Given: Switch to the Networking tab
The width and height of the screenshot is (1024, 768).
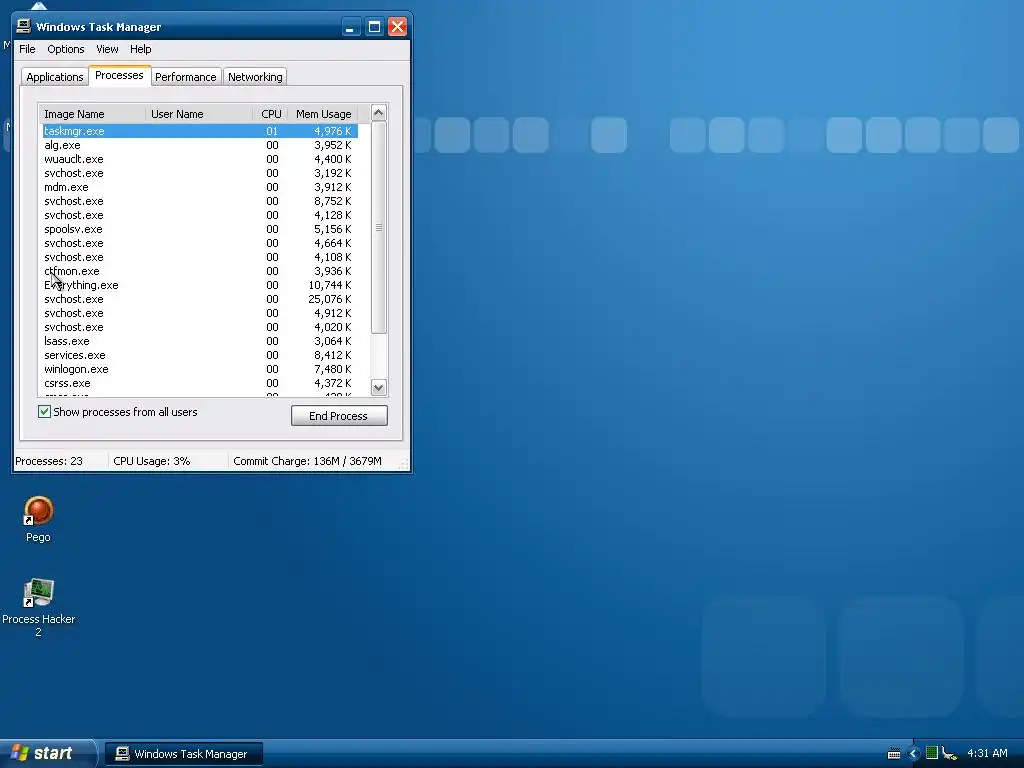Looking at the screenshot, I should click(x=255, y=77).
